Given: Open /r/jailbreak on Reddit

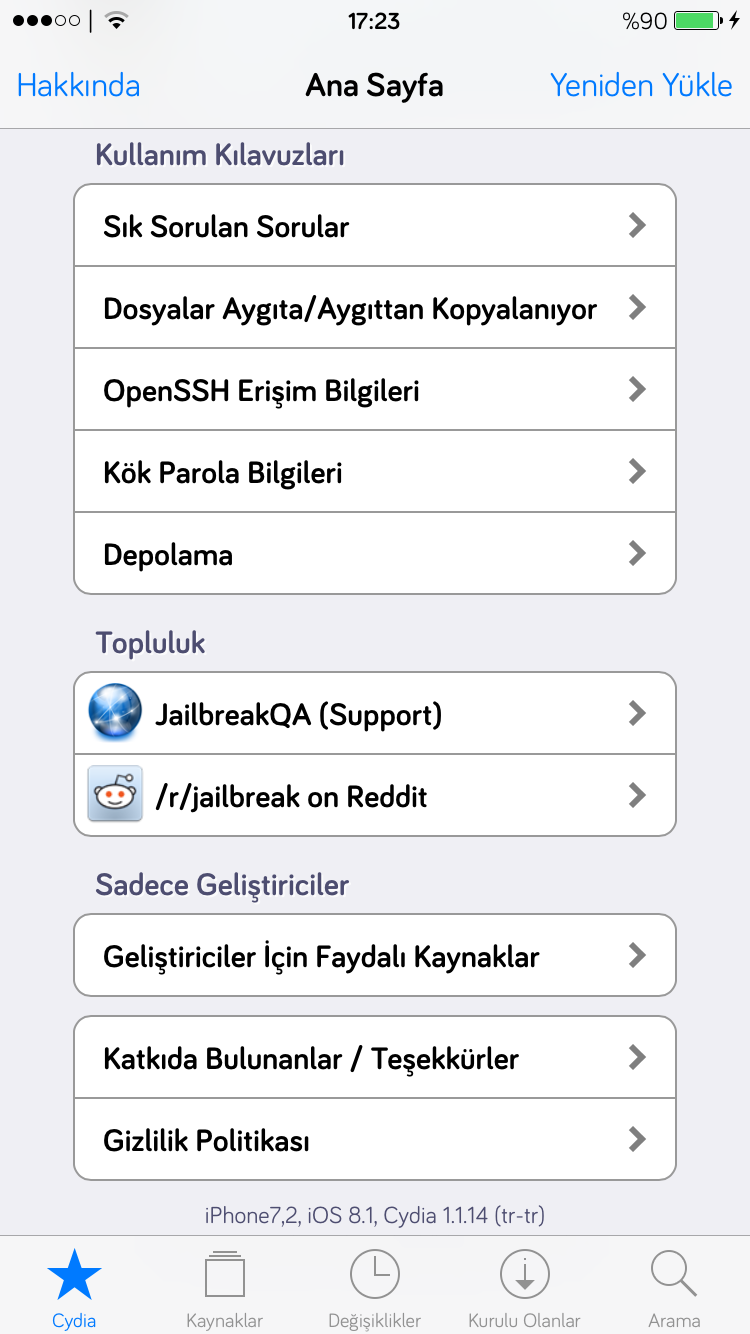Looking at the screenshot, I should click(375, 795).
